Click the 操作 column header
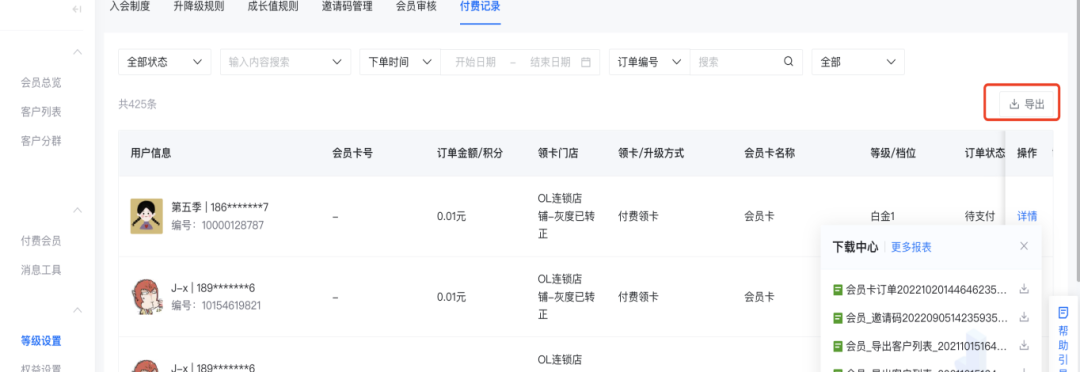The image size is (1080, 372). click(x=1027, y=153)
